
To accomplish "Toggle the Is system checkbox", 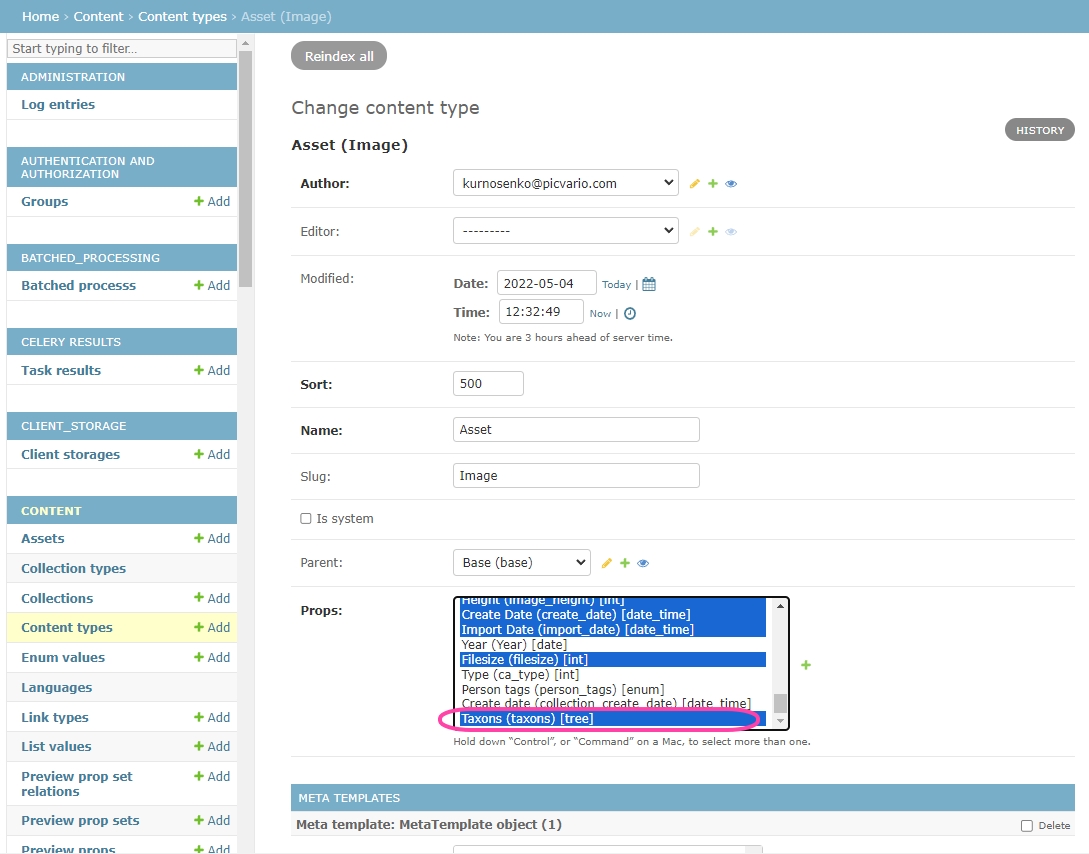I will [306, 519].
